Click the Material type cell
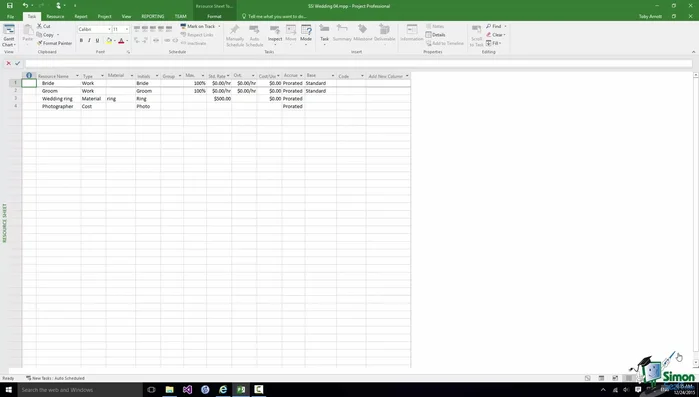Screen dimensions: 699x397 pyautogui.click(x=93, y=99)
